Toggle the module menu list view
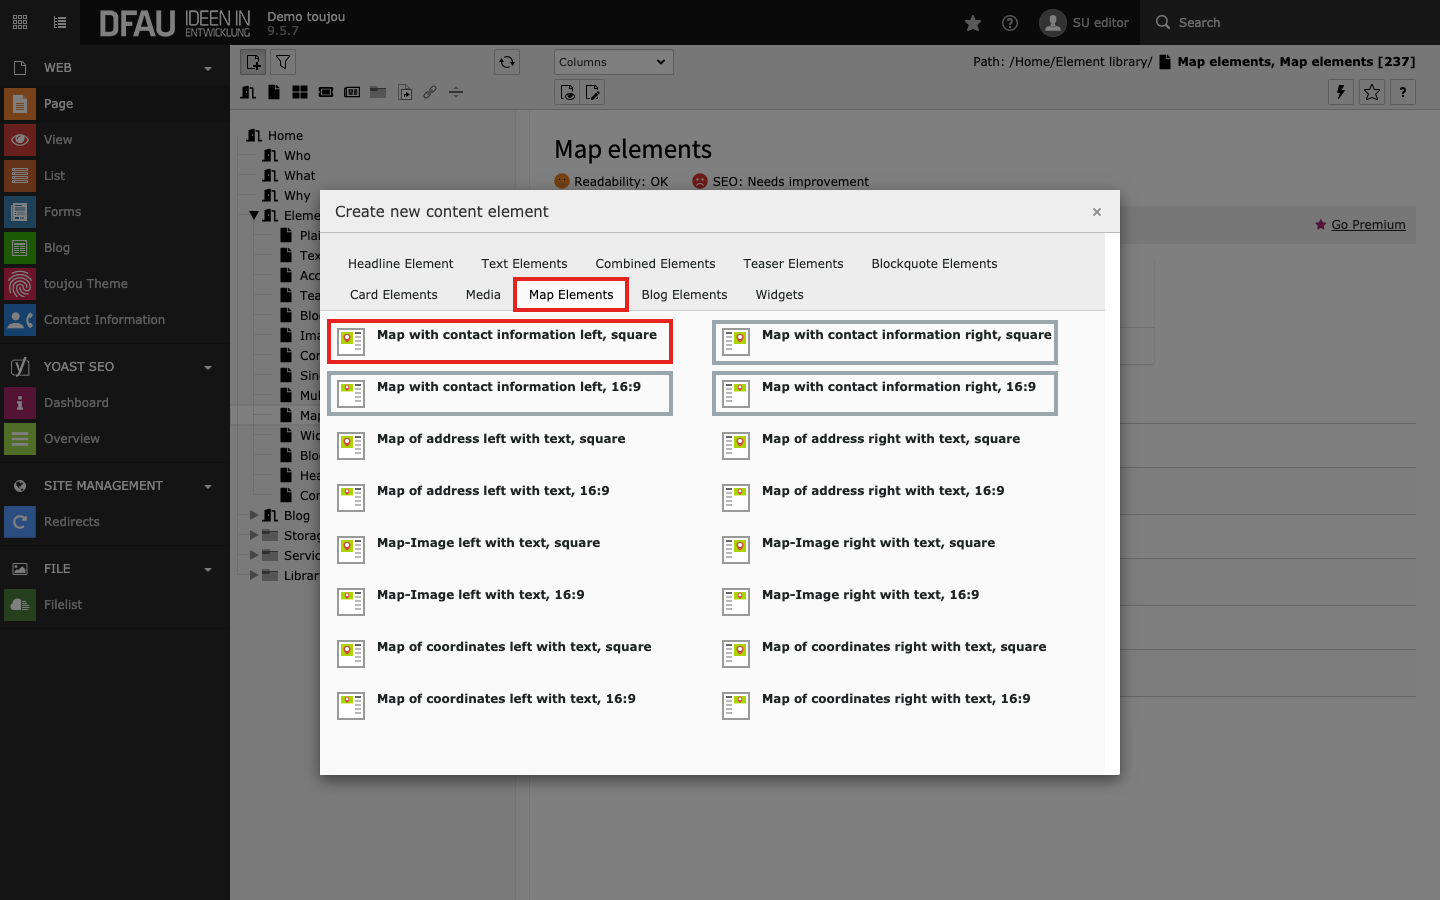The height and width of the screenshot is (900, 1440). coord(60,22)
